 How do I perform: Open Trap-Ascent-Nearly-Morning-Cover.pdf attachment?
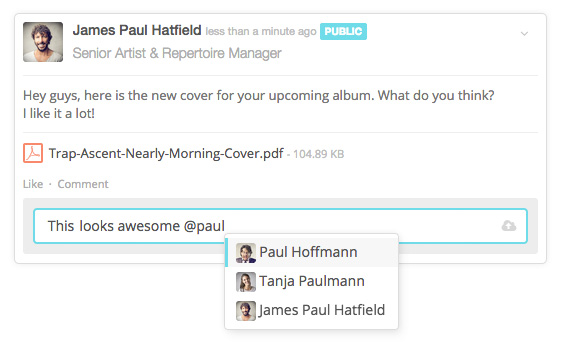pos(166,153)
